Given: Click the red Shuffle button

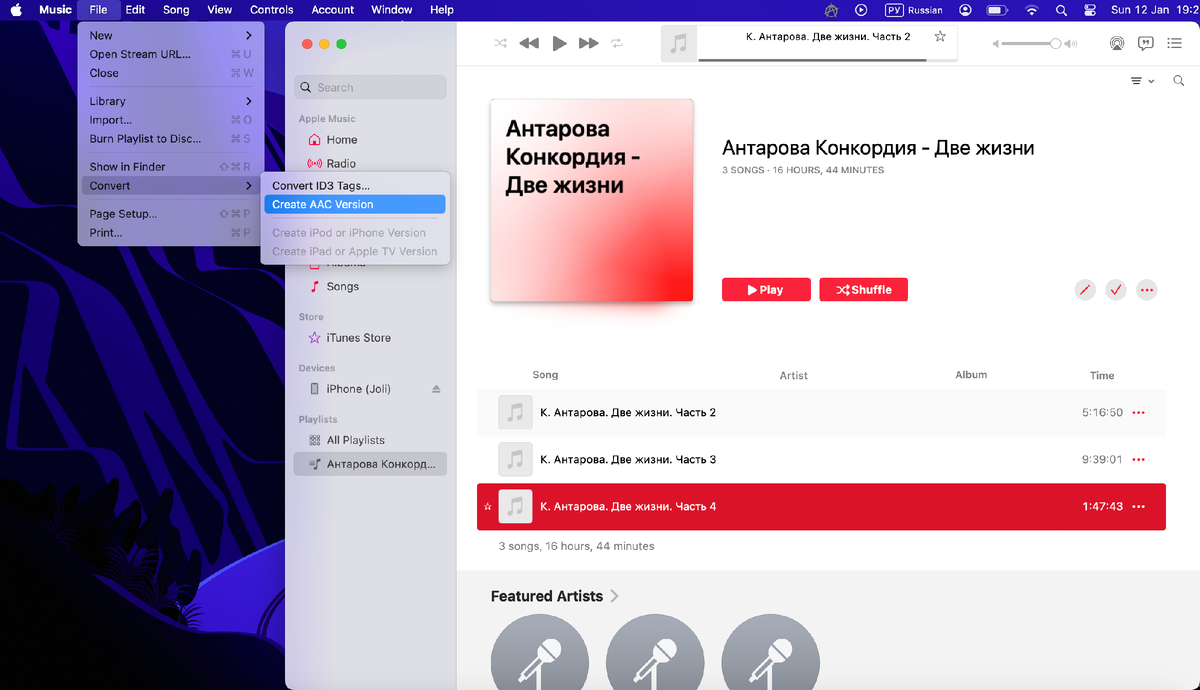Looking at the screenshot, I should coord(863,290).
